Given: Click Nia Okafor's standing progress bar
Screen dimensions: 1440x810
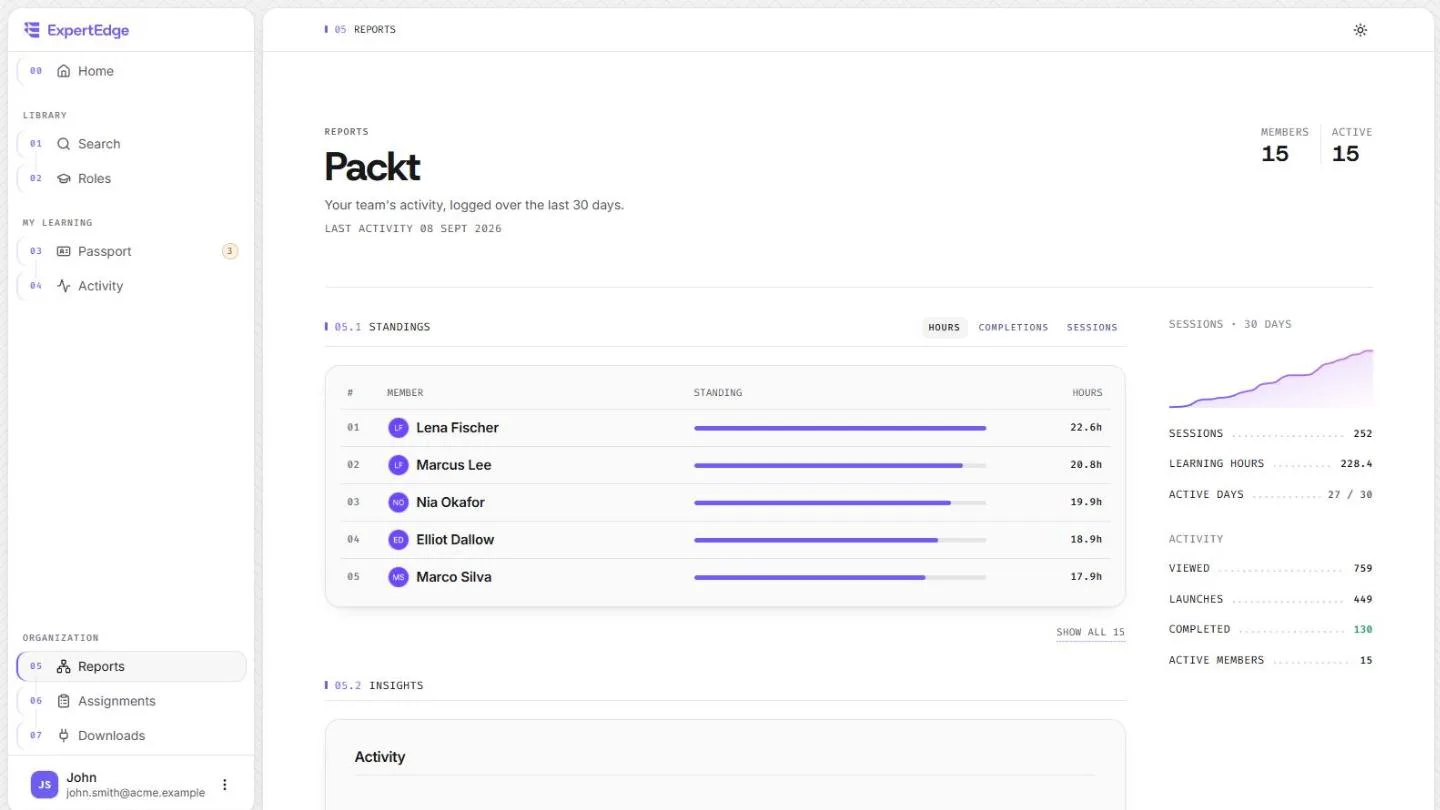Looking at the screenshot, I should 840,502.
